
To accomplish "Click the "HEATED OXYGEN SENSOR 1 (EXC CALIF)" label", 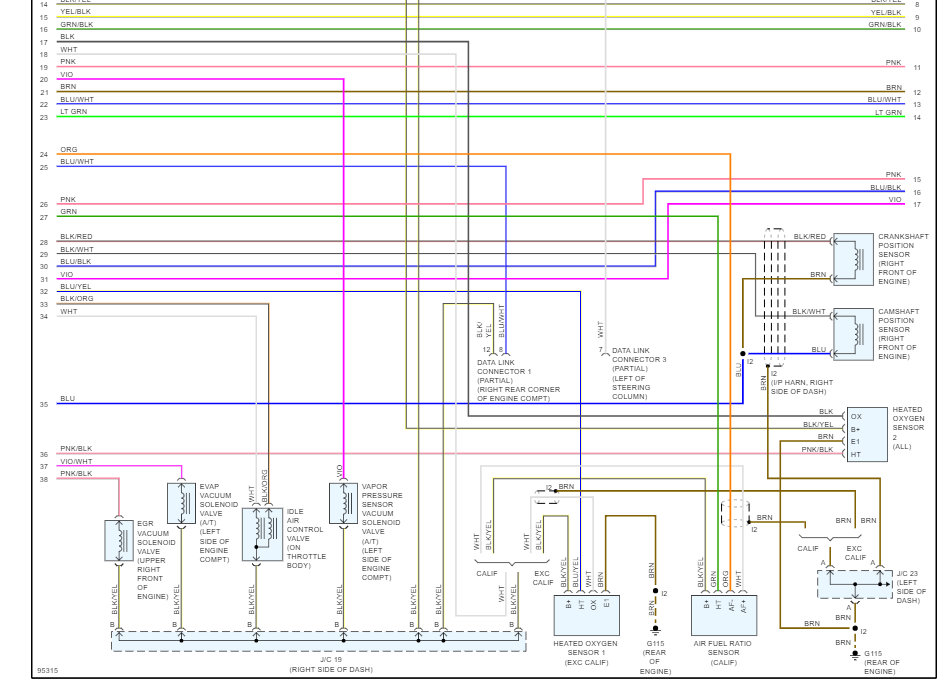I will 585,653.
